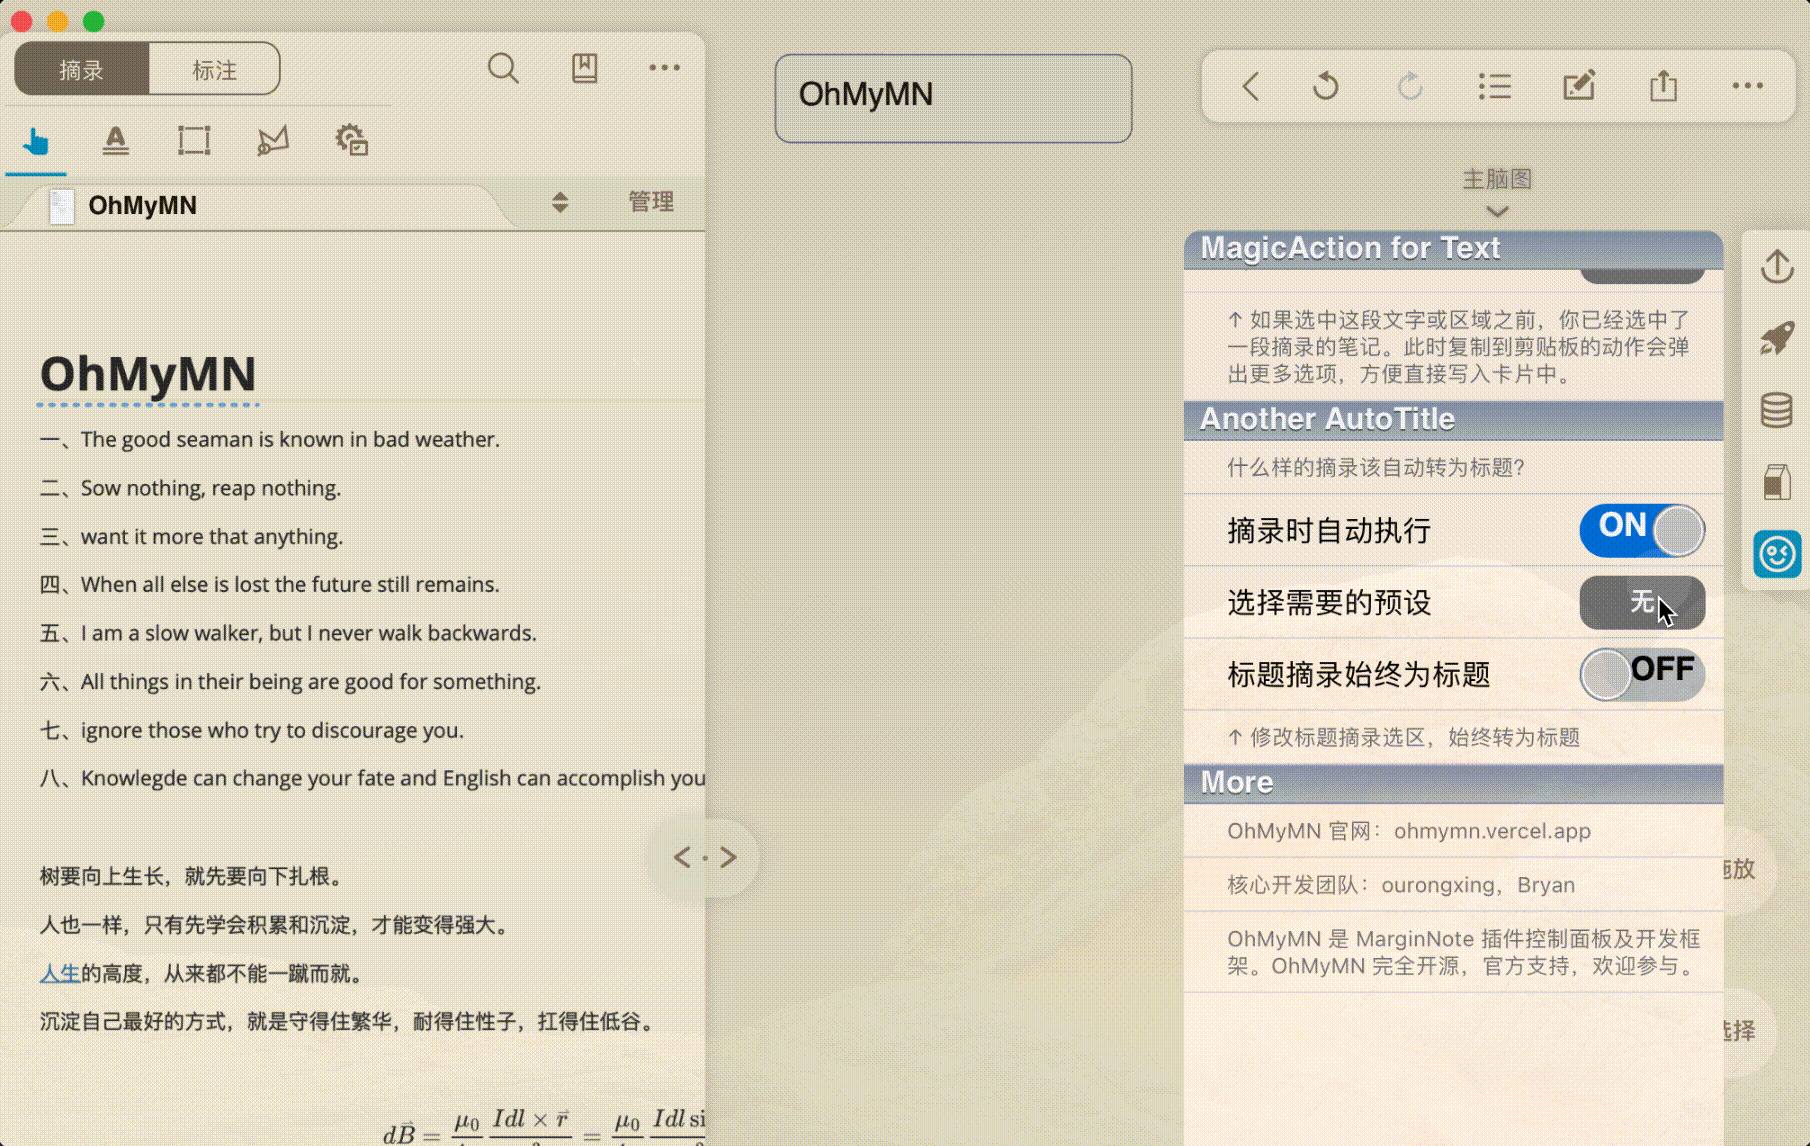
Task: Click line '树要向上生长，就先要向下扎根。'
Action: click(195, 876)
